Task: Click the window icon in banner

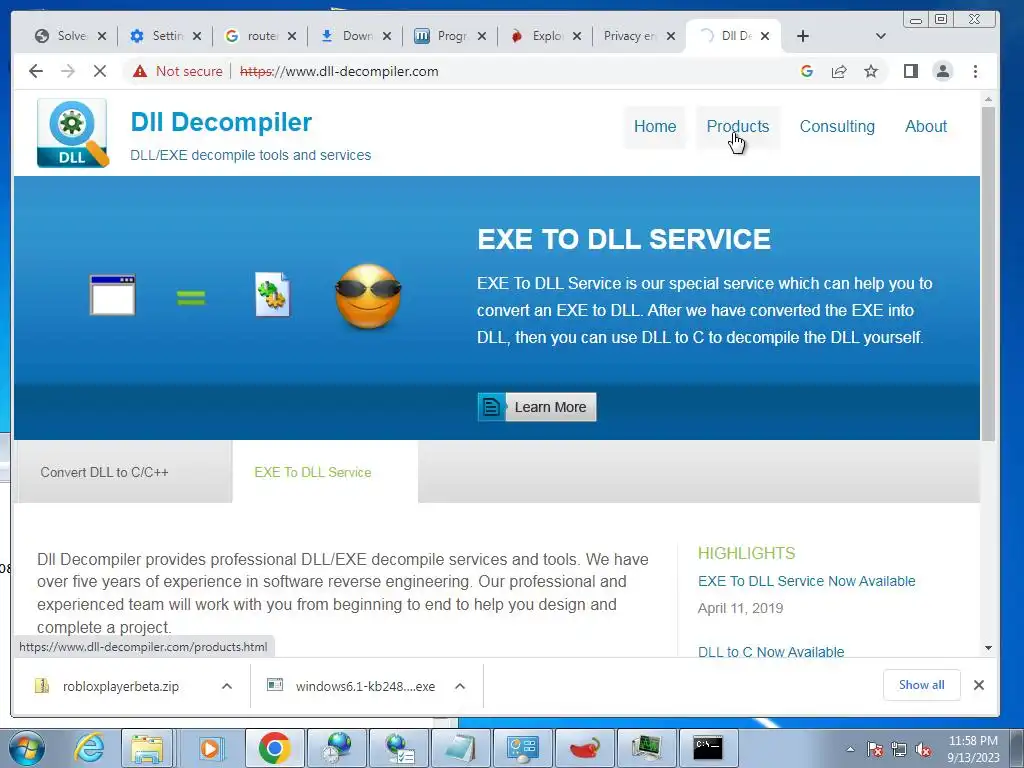Action: coord(112,295)
